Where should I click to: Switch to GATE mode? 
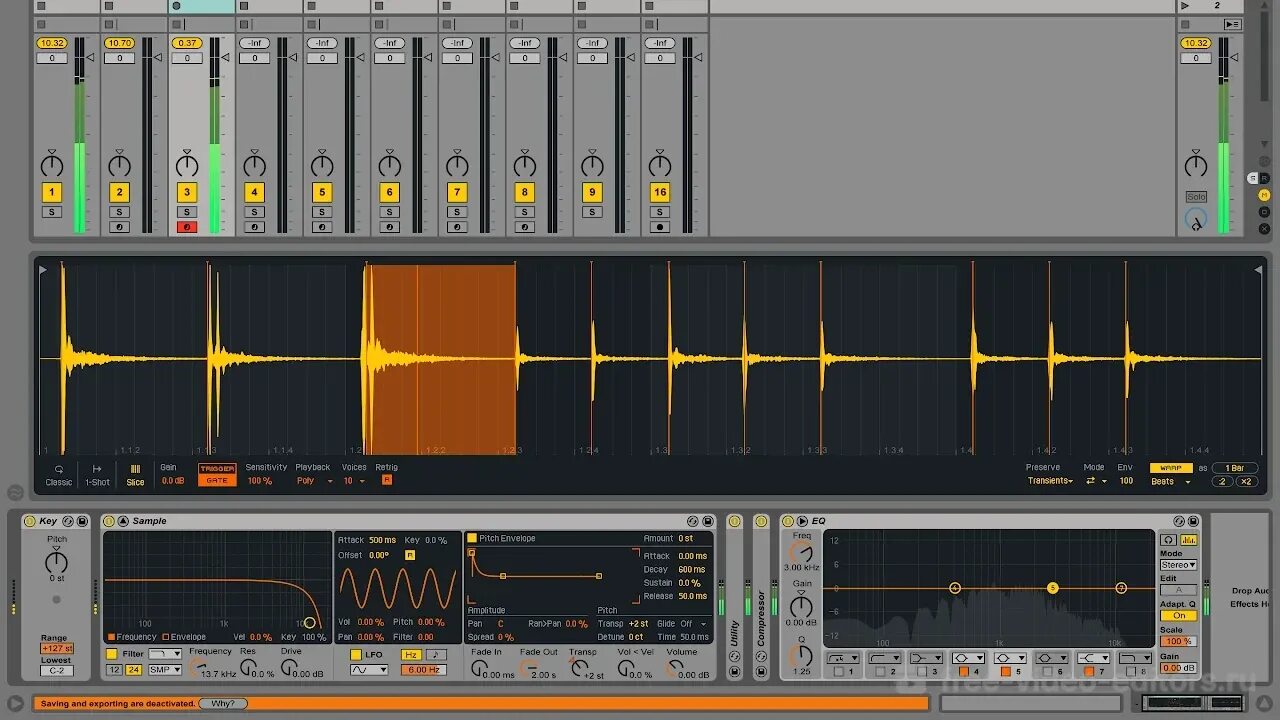217,480
